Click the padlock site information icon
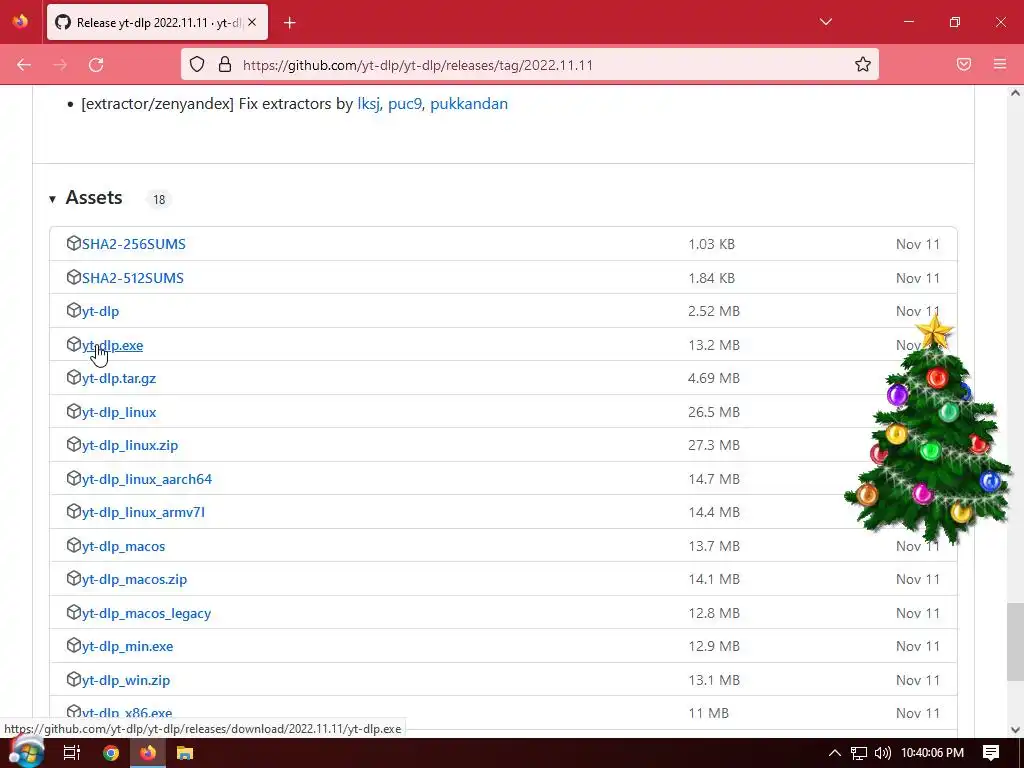1024x768 pixels. click(x=225, y=64)
